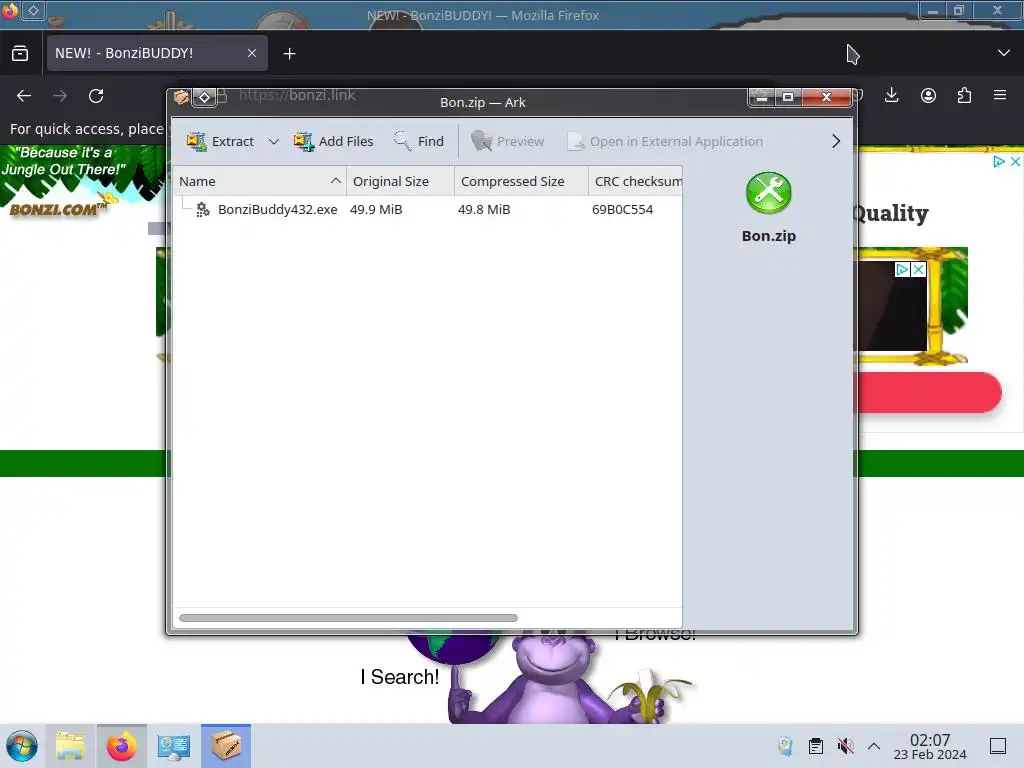Close the NEW! - BonziBUDDY! tab
The height and width of the screenshot is (768, 1024).
point(251,54)
